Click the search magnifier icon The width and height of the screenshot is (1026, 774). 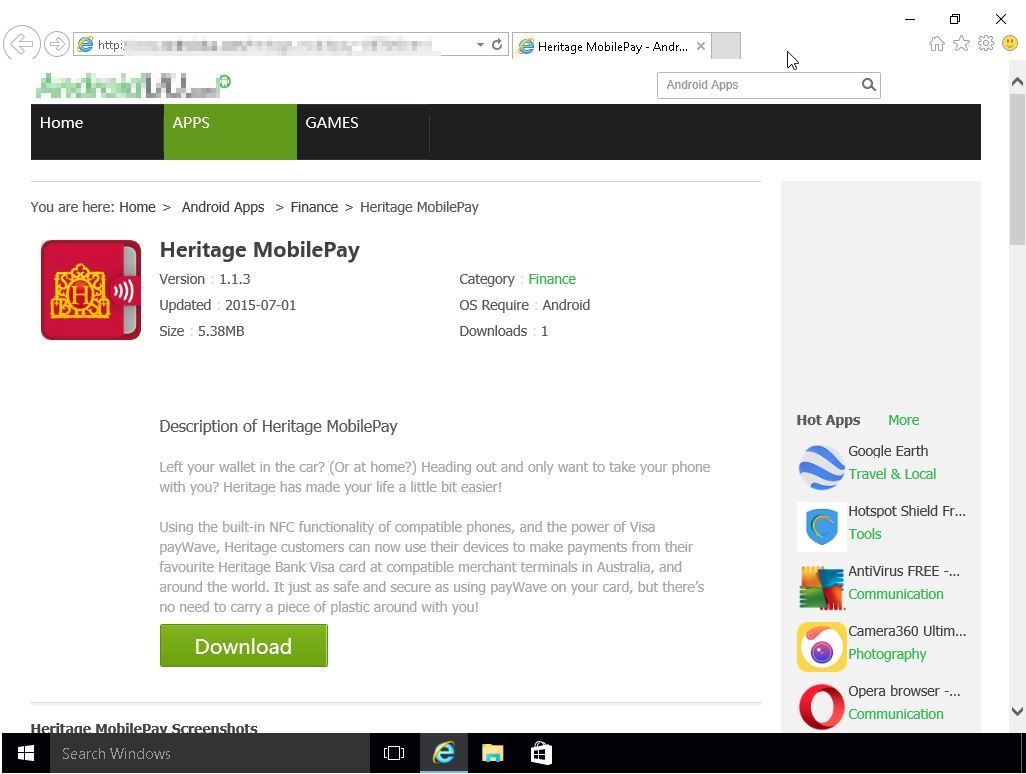coord(868,85)
